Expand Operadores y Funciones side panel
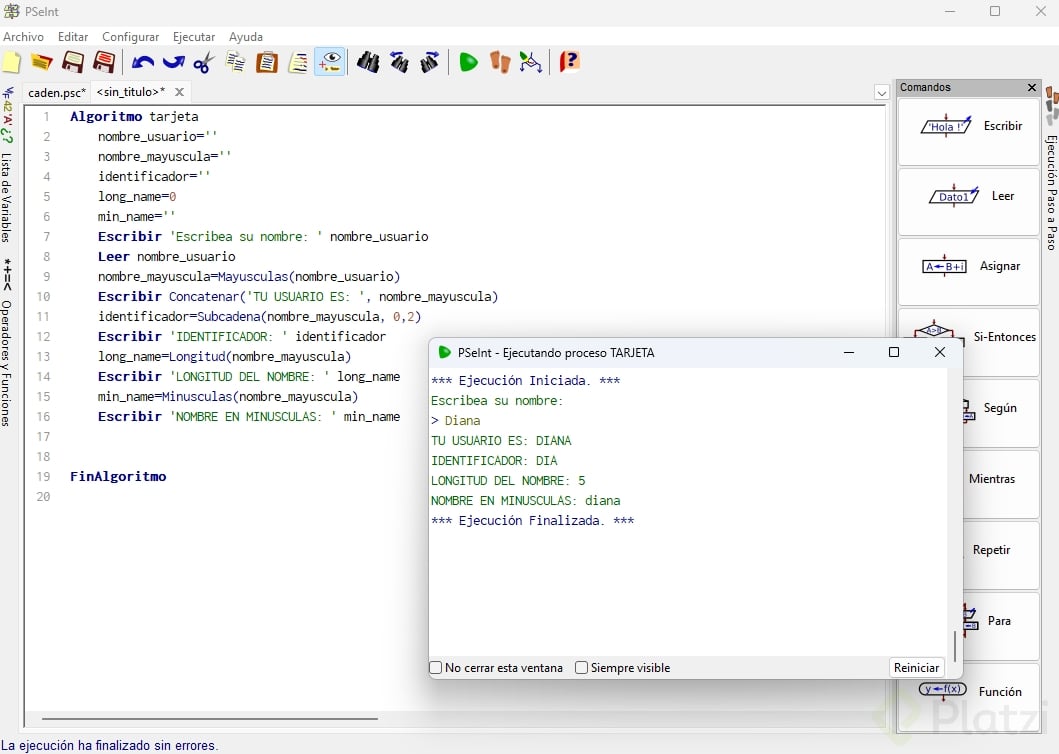The image size is (1059, 754). [x=7, y=360]
